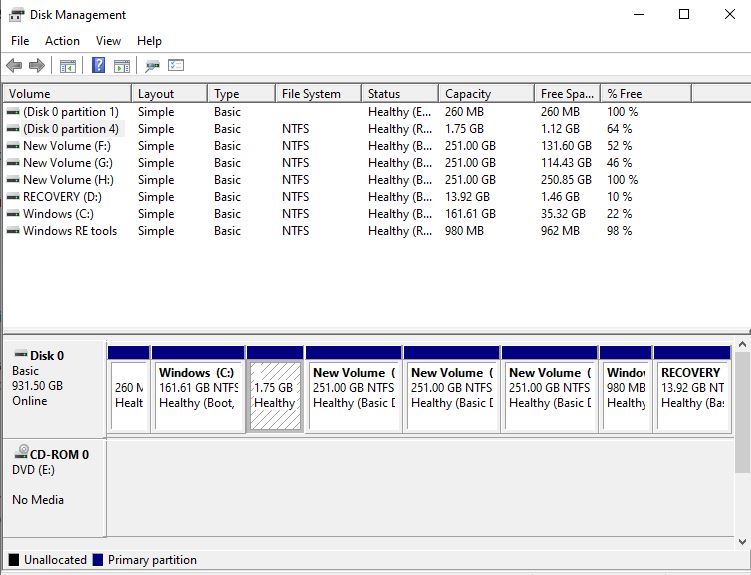Select RECOVERY (D:) in volume list
The image size is (751, 575).
point(62,197)
